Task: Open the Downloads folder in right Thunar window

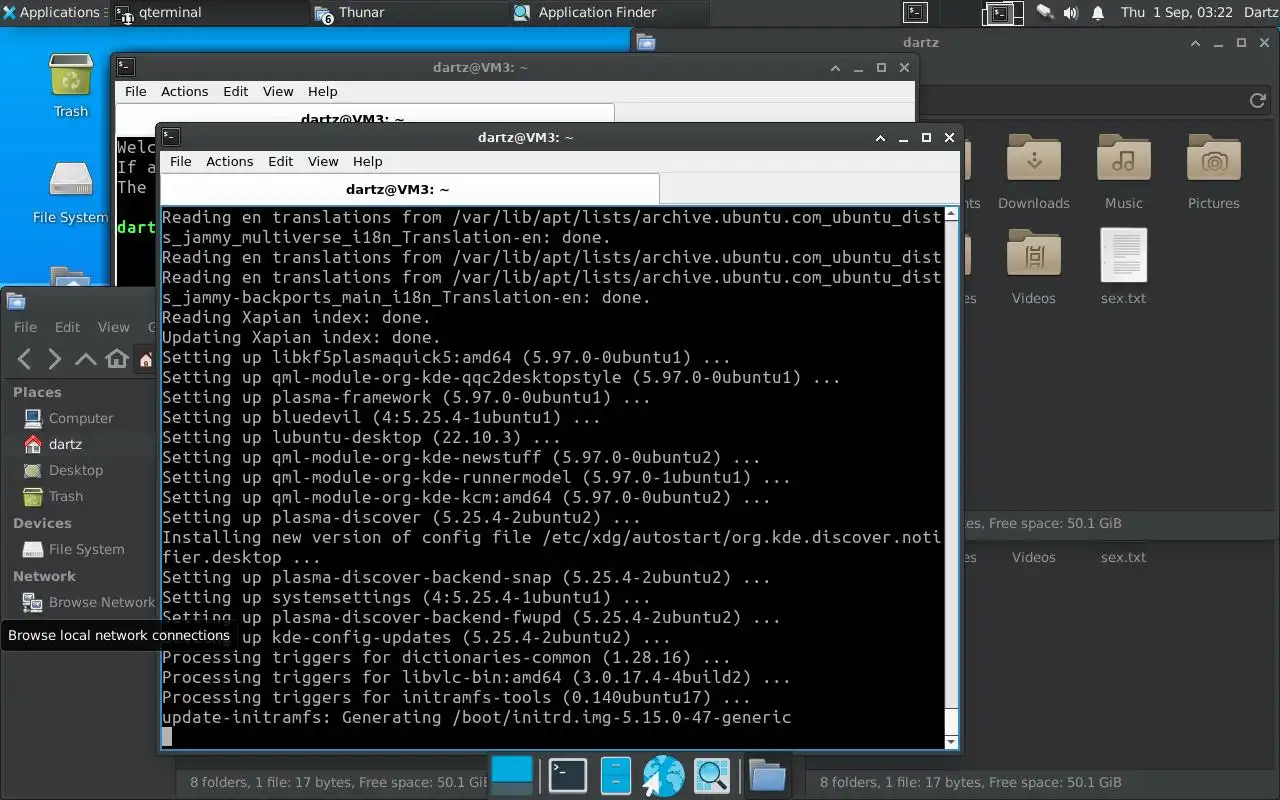Action: (1033, 172)
